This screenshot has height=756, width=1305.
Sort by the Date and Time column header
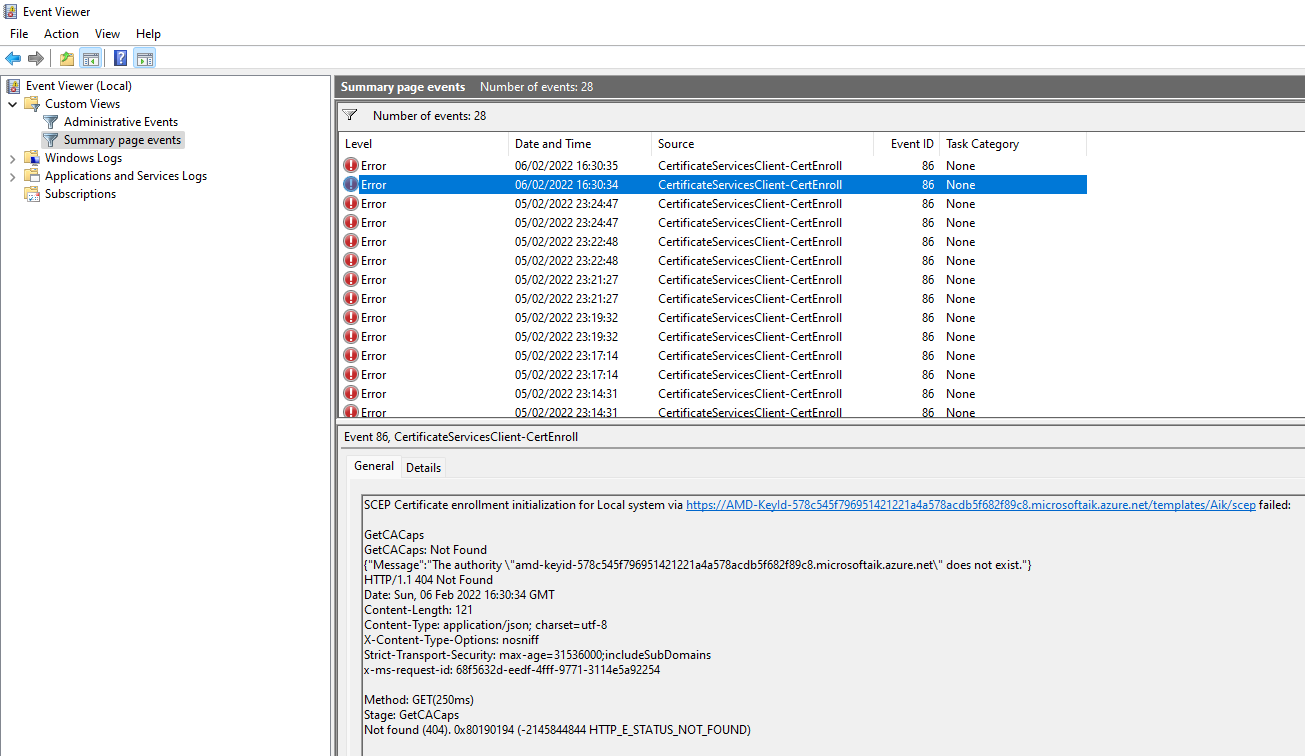tap(580, 144)
